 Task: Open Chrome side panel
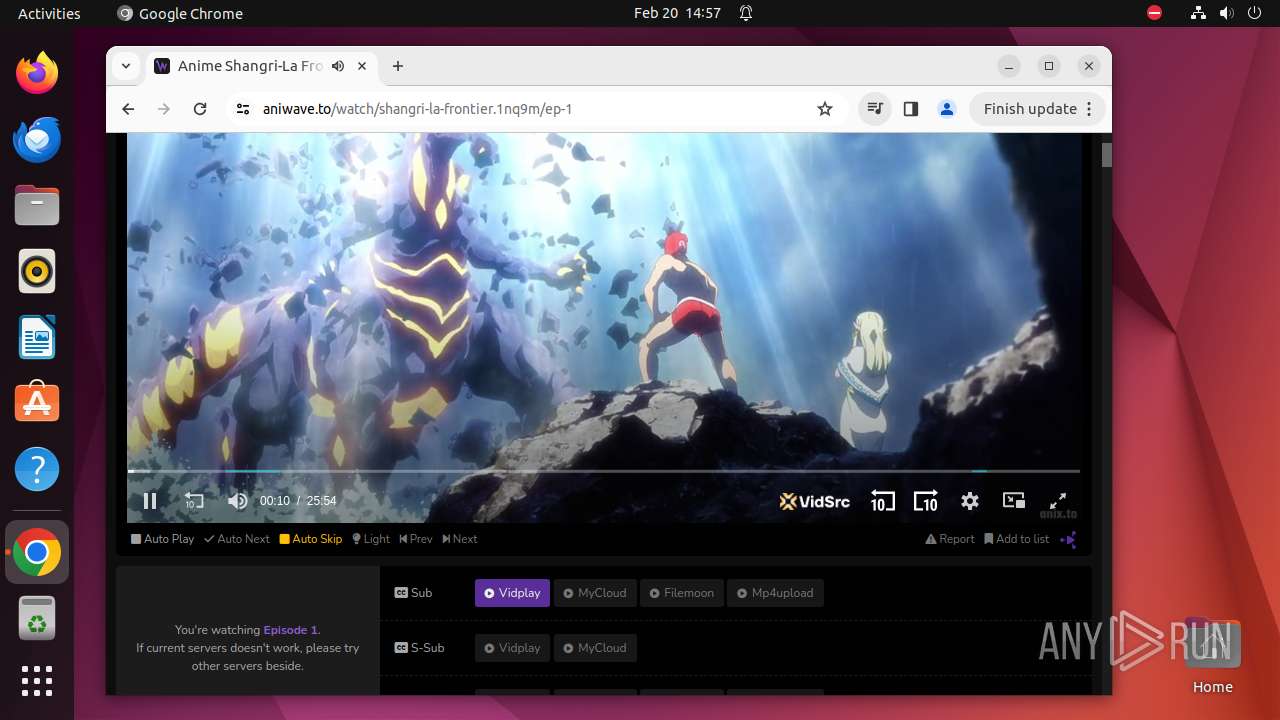(x=911, y=109)
